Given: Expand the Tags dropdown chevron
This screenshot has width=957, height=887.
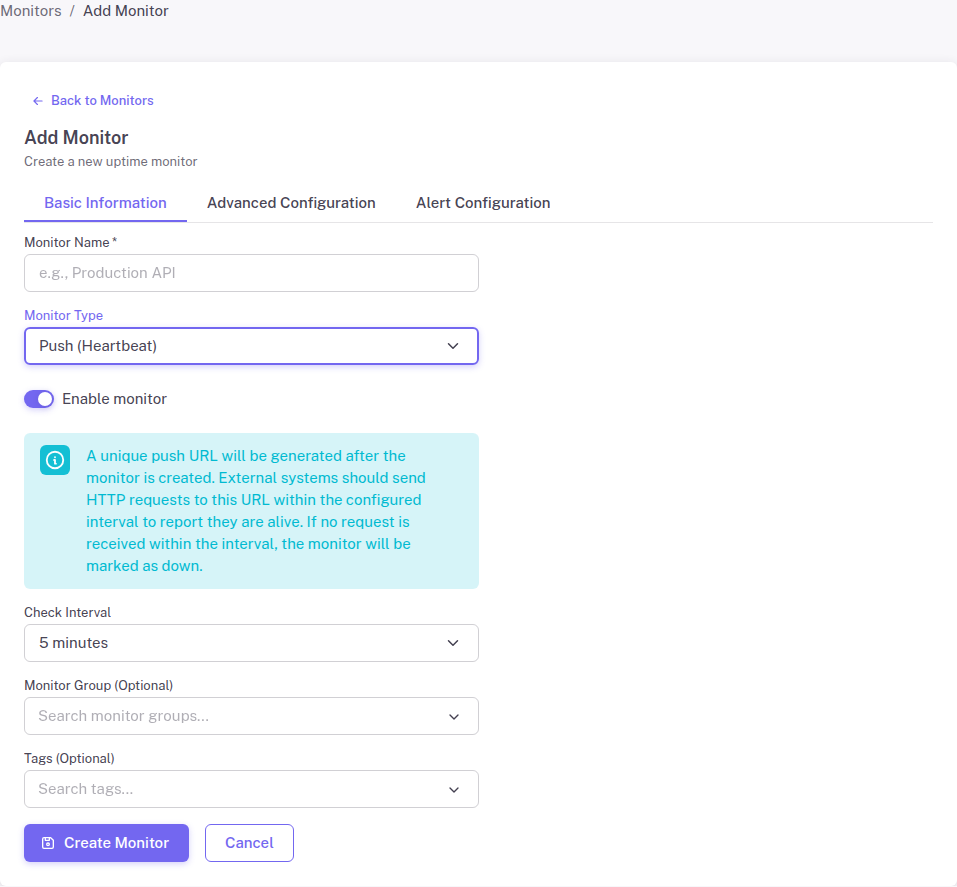Looking at the screenshot, I should tap(453, 789).
